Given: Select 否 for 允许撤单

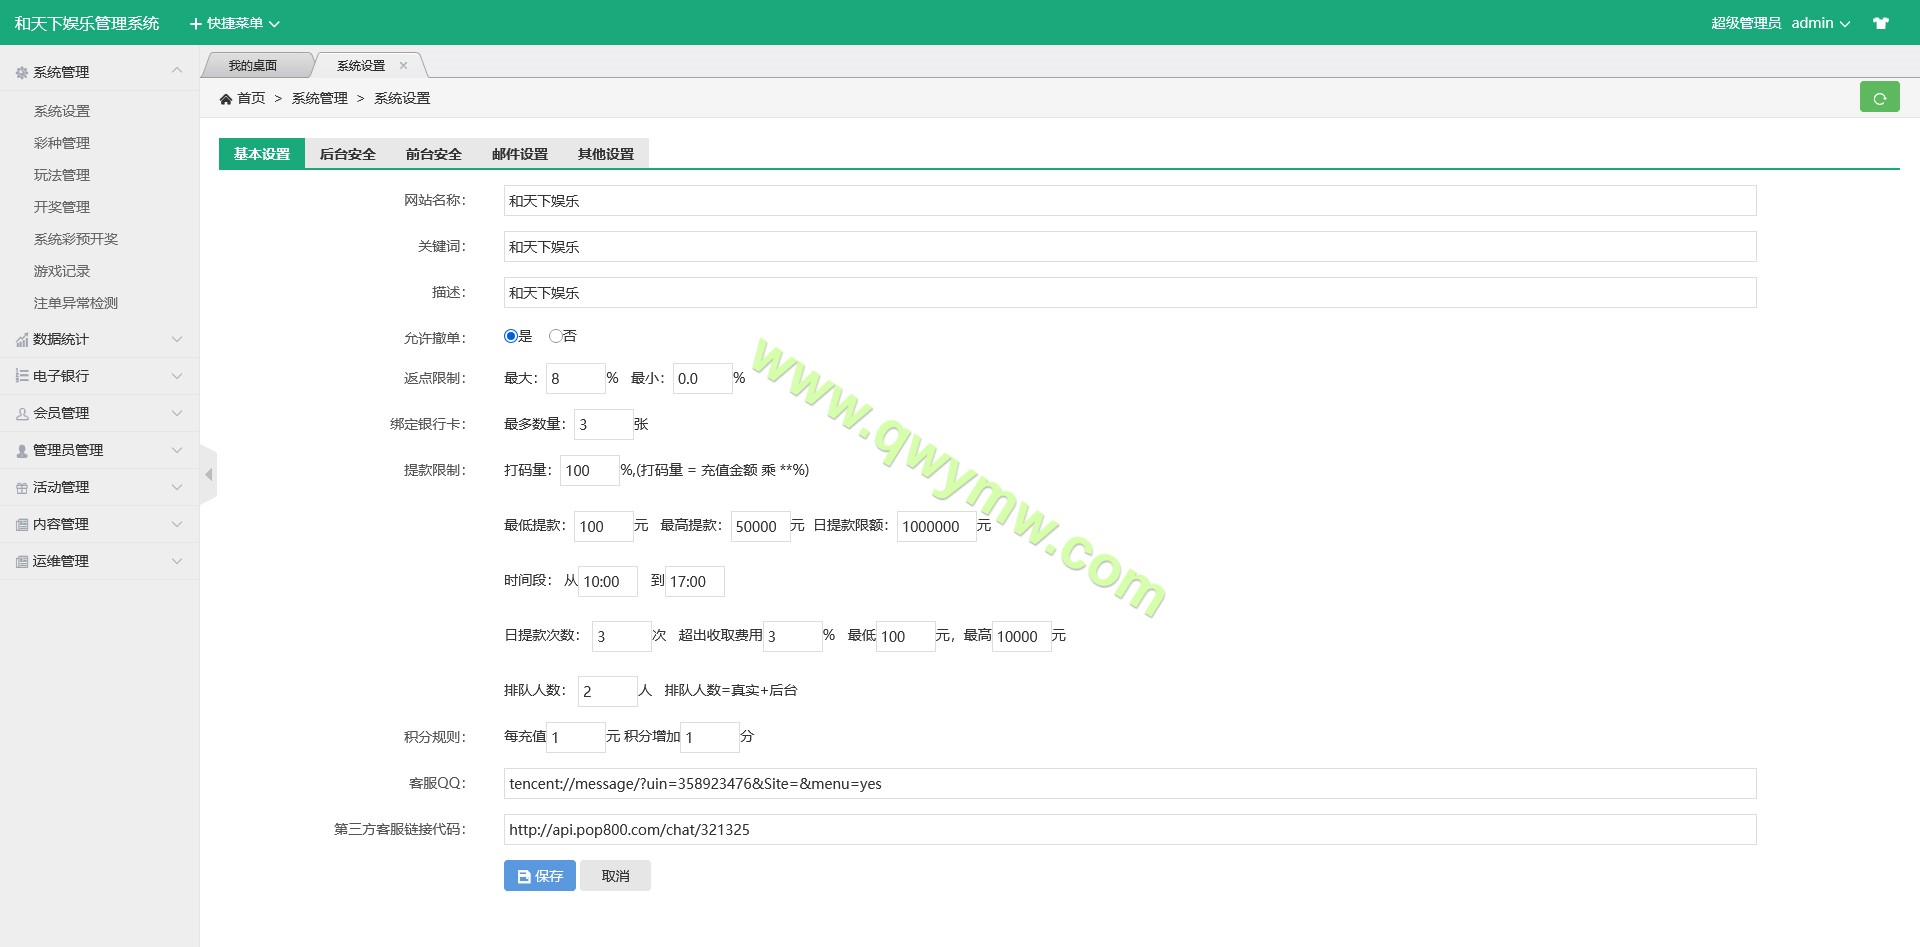Looking at the screenshot, I should point(555,337).
